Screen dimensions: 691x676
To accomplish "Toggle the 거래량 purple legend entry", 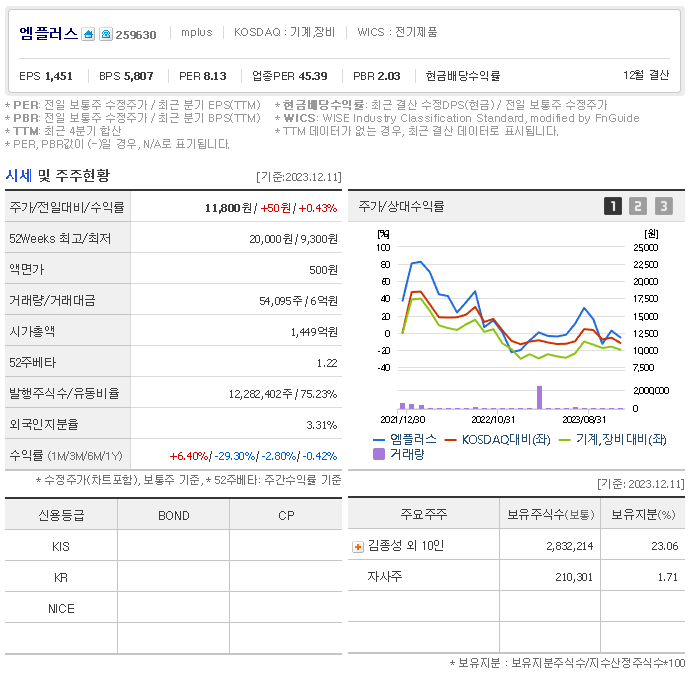I will click(x=398, y=454).
